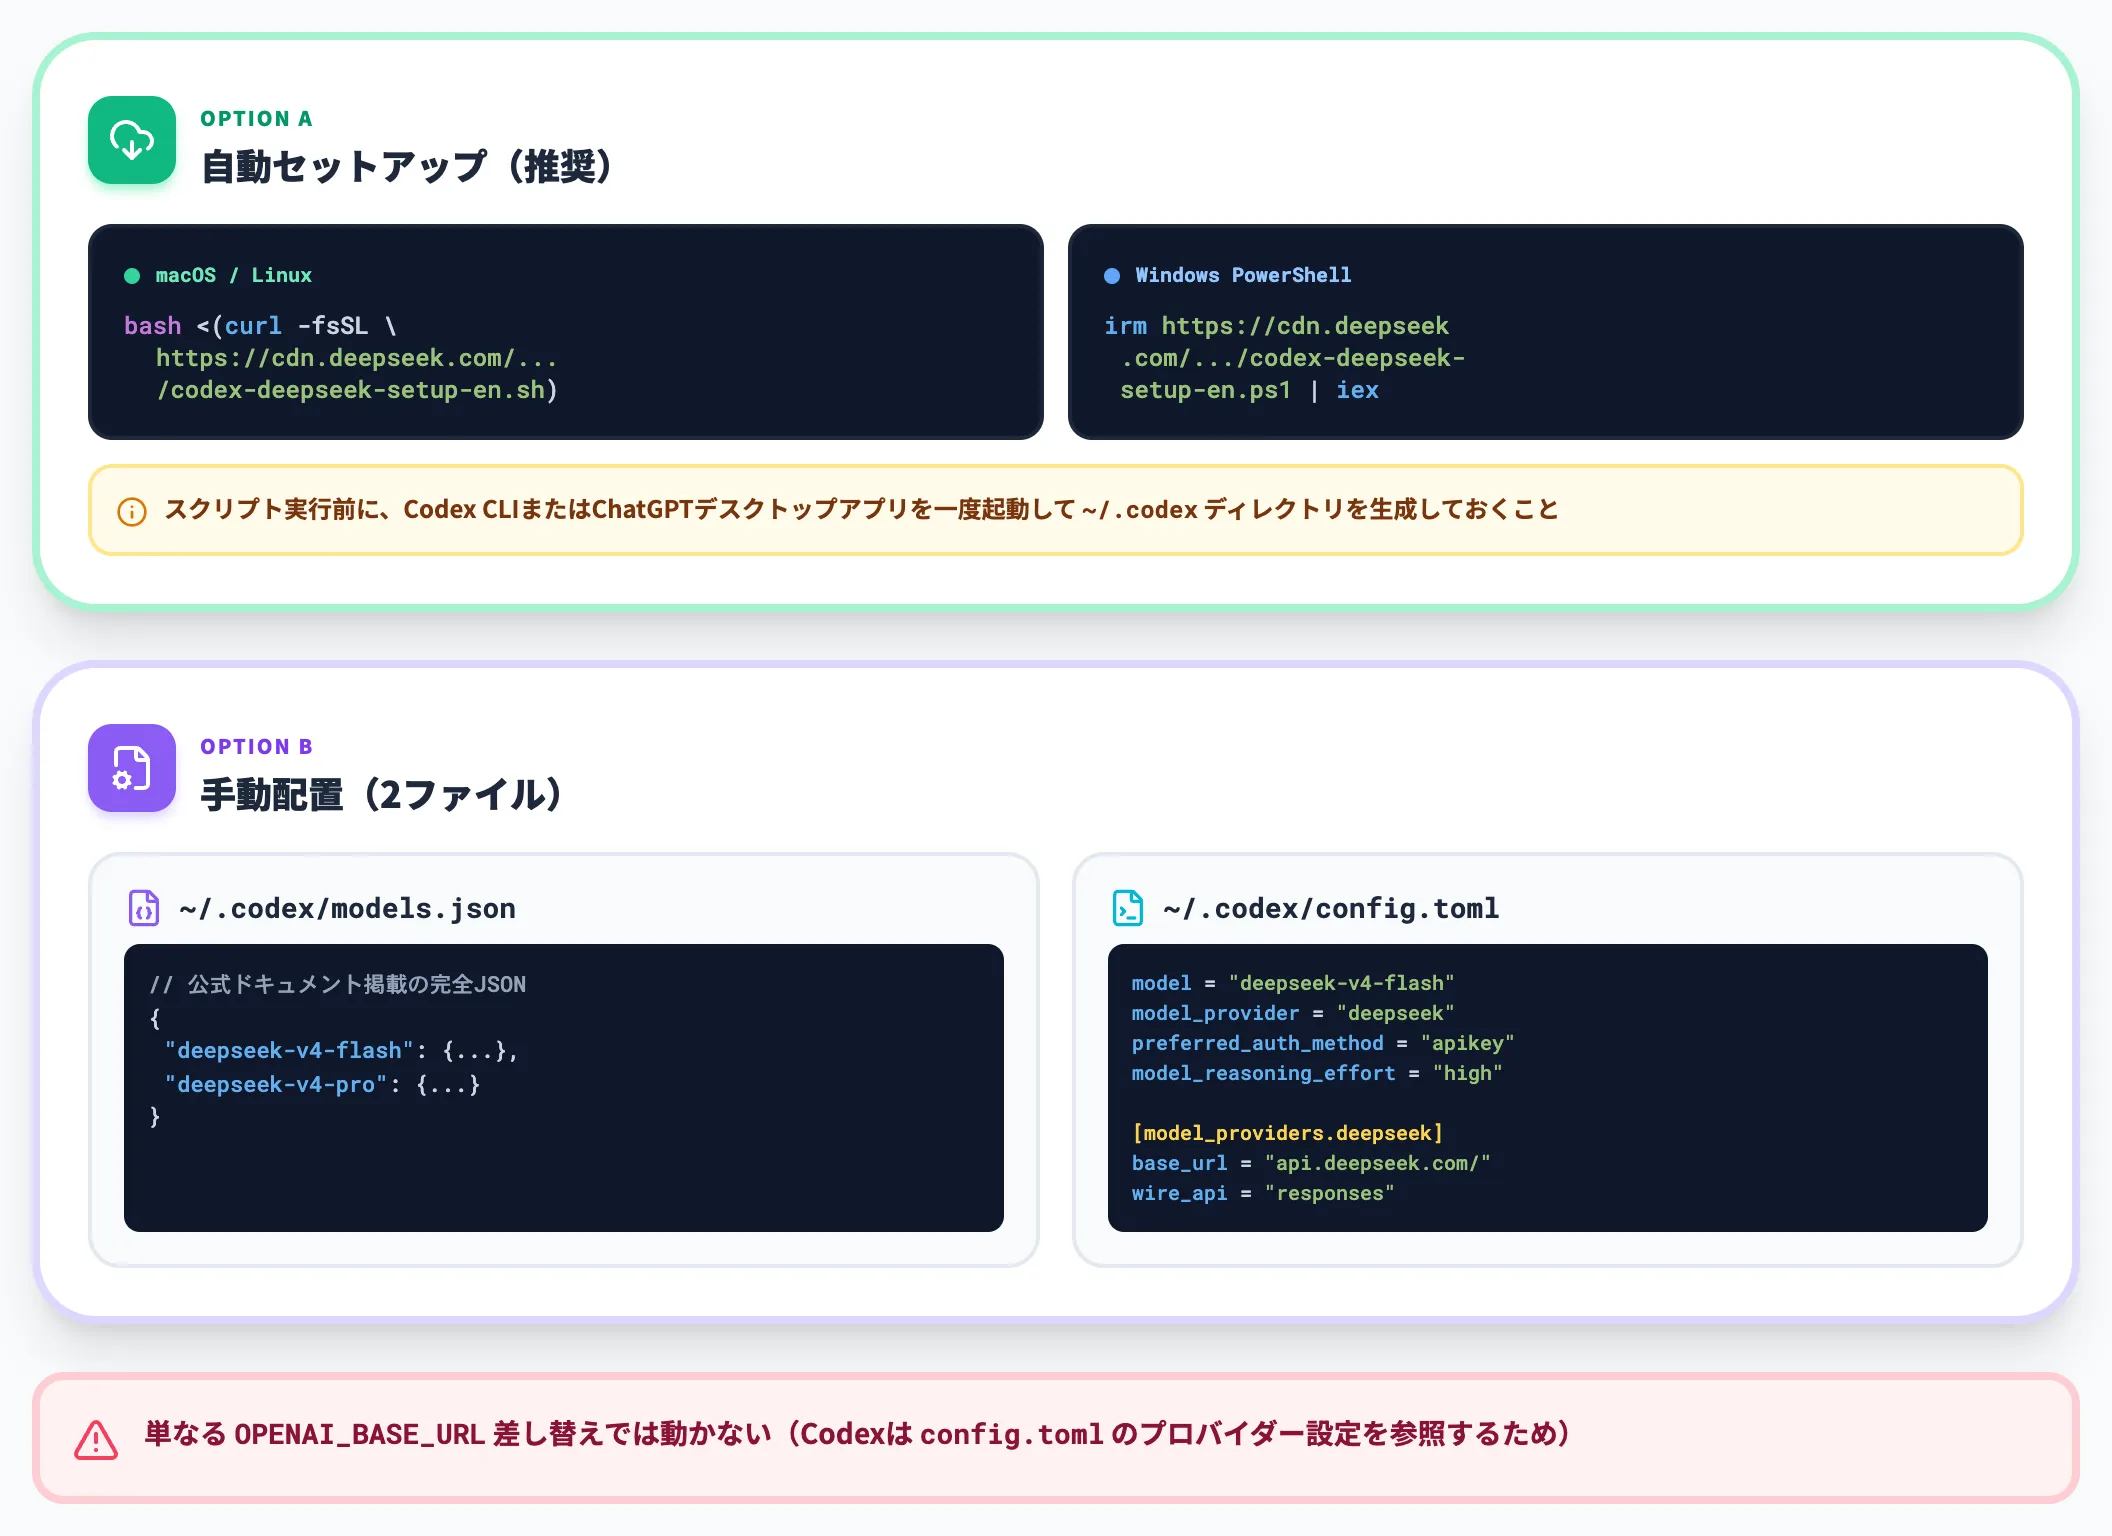Click the https://cdn.deepseek.com/... URL line
The width and height of the screenshot is (2112, 1536).
[x=356, y=358]
